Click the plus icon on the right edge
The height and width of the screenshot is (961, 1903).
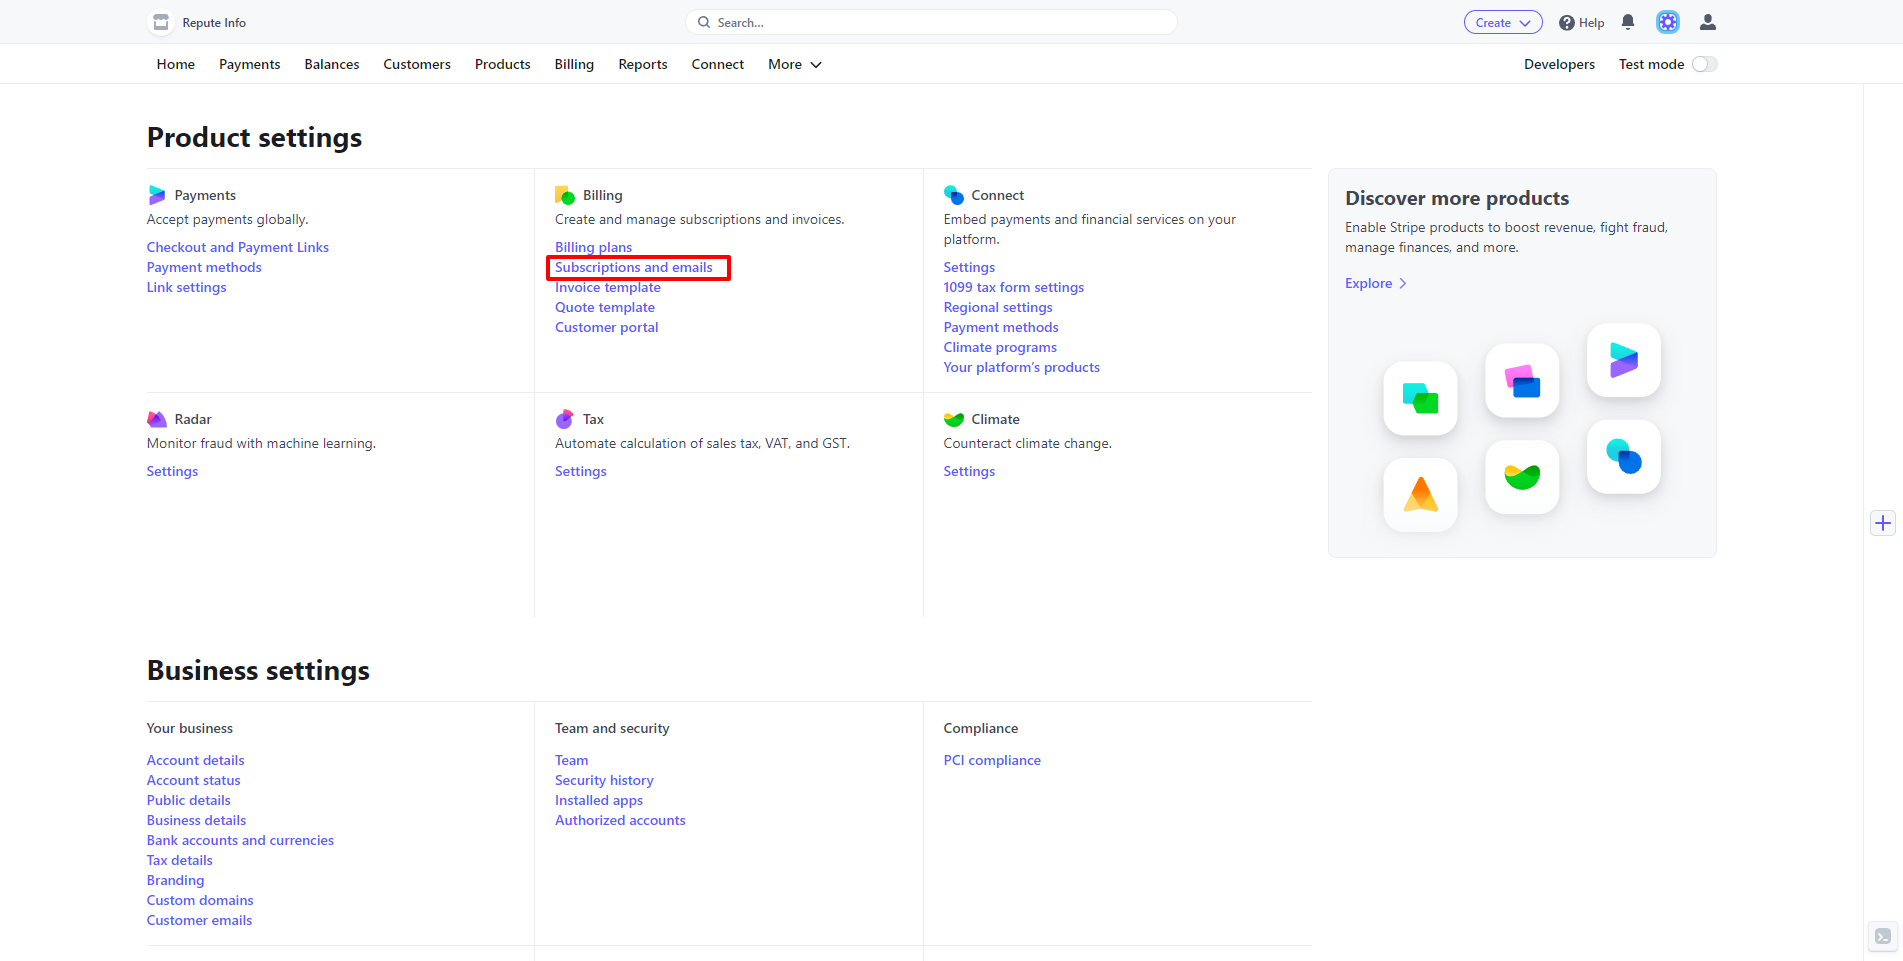(1883, 523)
